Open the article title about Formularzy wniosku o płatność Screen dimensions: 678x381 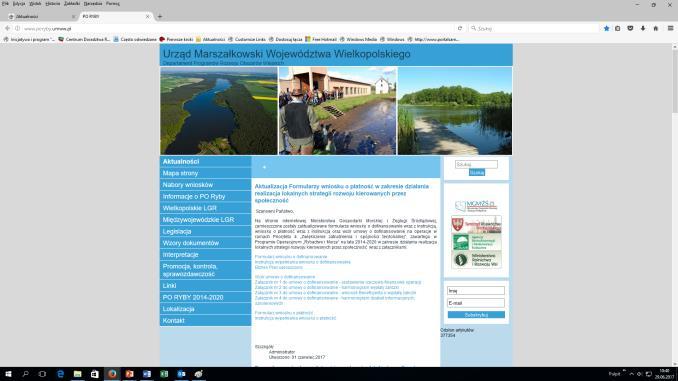342,193
